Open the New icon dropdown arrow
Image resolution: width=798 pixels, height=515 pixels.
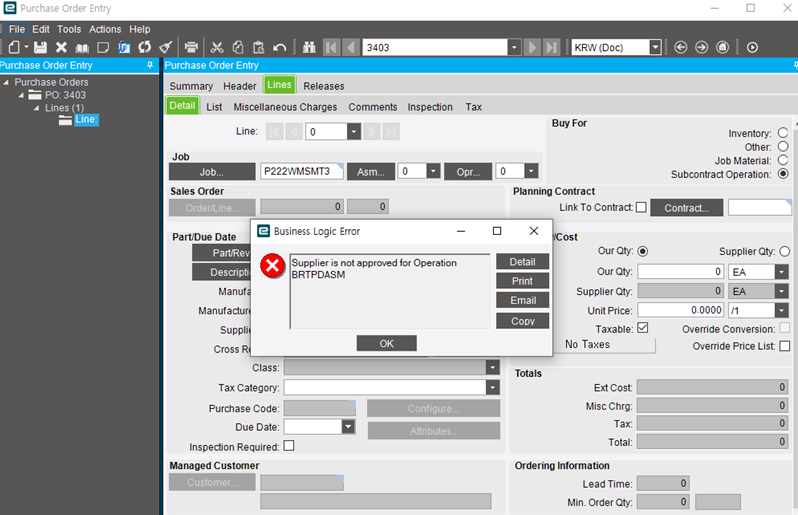coord(26,47)
